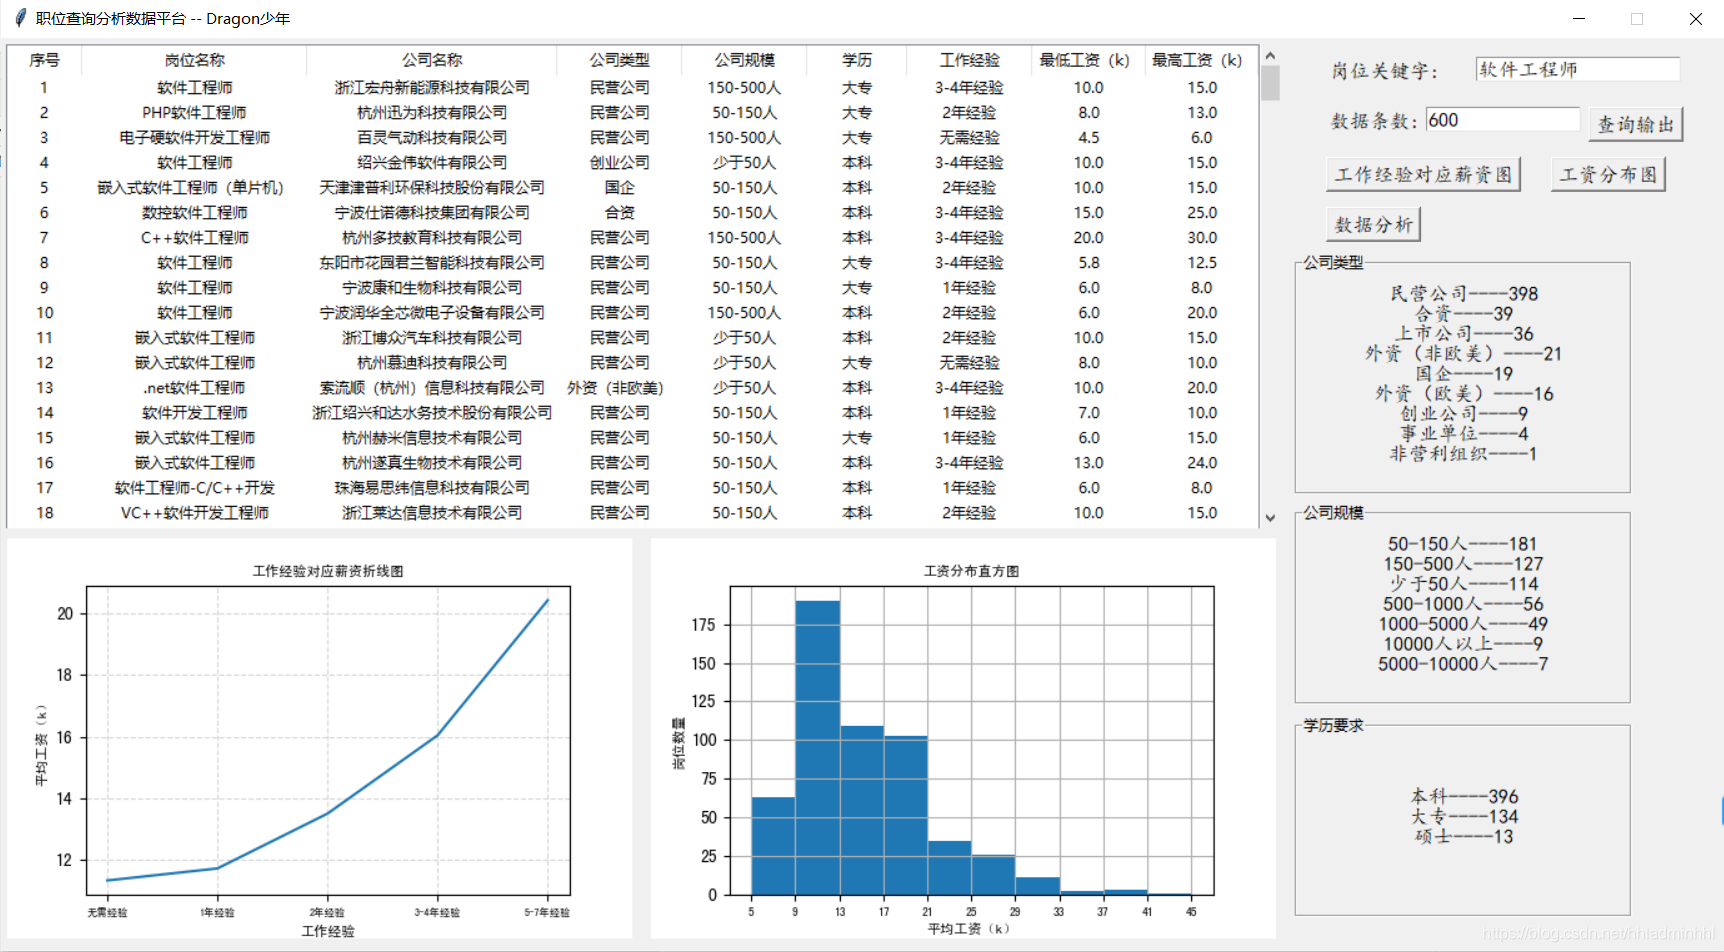Click the 公司名称 column header
Screen dimensions: 1724x952
pos(431,60)
